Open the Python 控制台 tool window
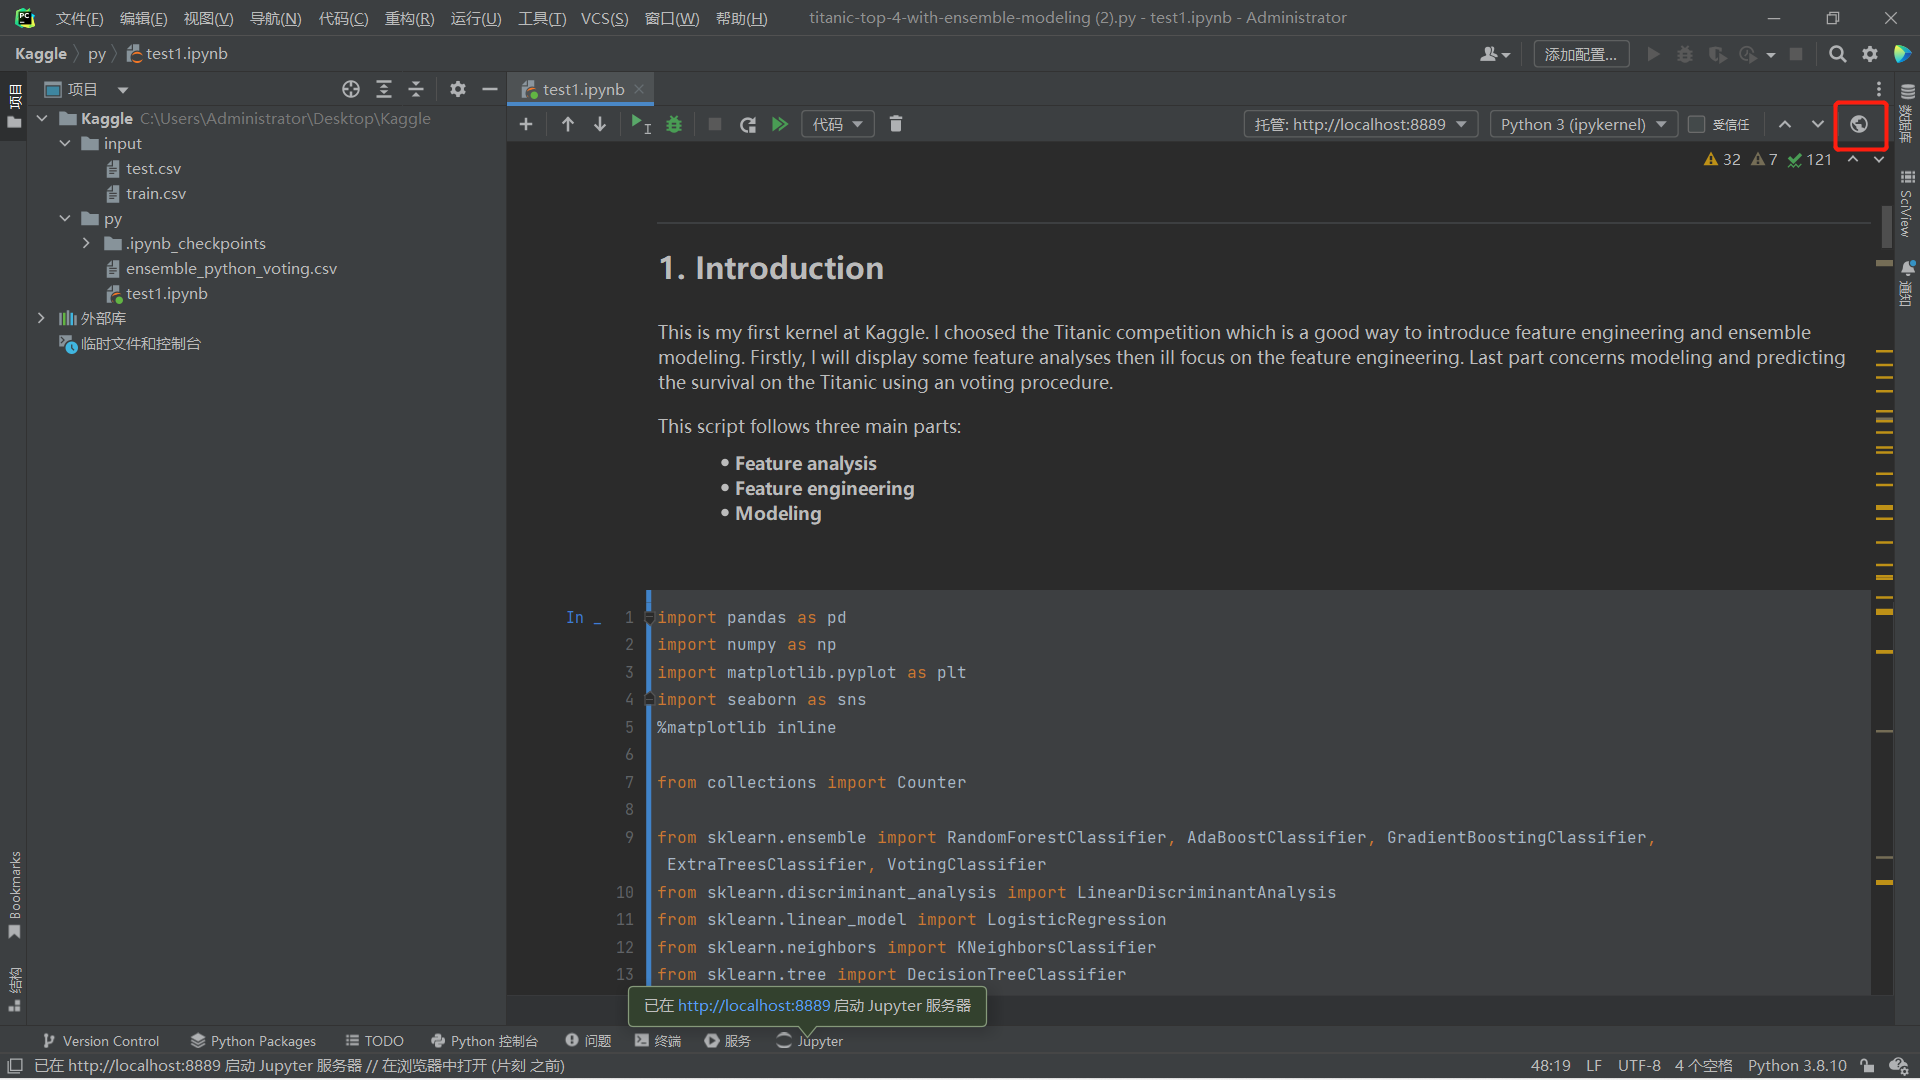1920x1080 pixels. [484, 1041]
